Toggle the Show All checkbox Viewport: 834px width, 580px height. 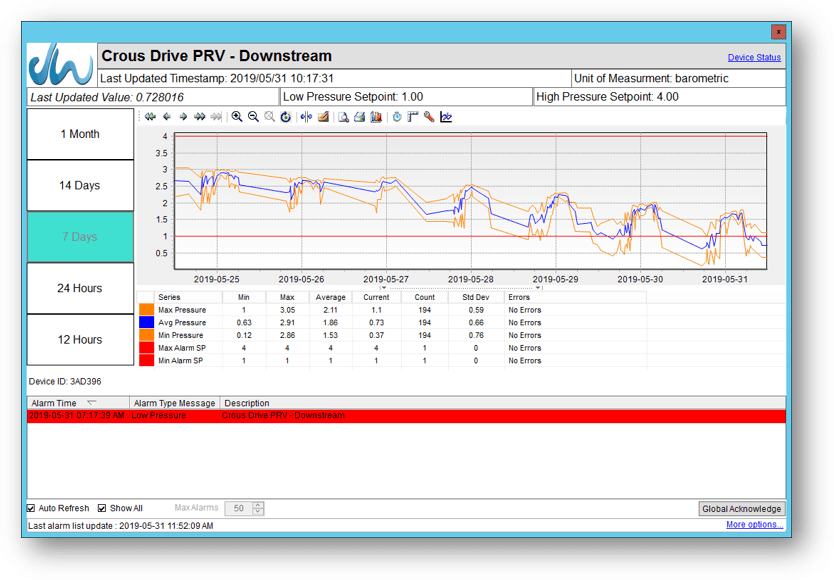click(102, 508)
